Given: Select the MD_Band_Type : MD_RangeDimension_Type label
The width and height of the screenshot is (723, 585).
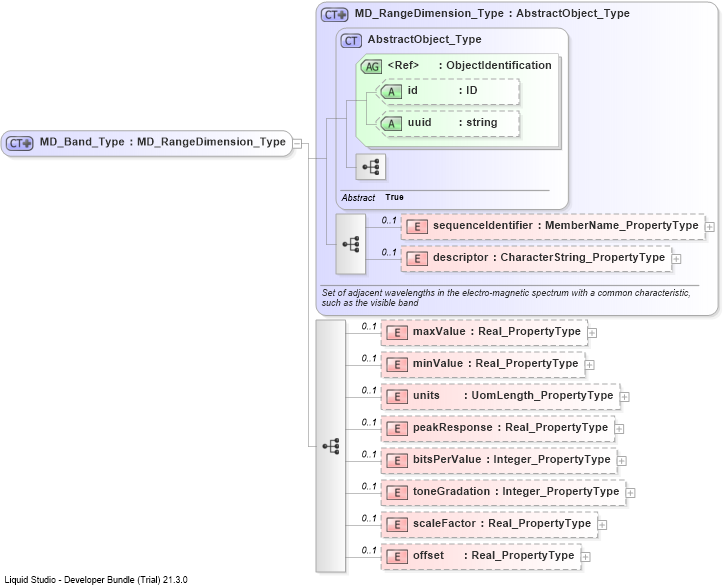Looking at the screenshot, I should click(163, 142).
